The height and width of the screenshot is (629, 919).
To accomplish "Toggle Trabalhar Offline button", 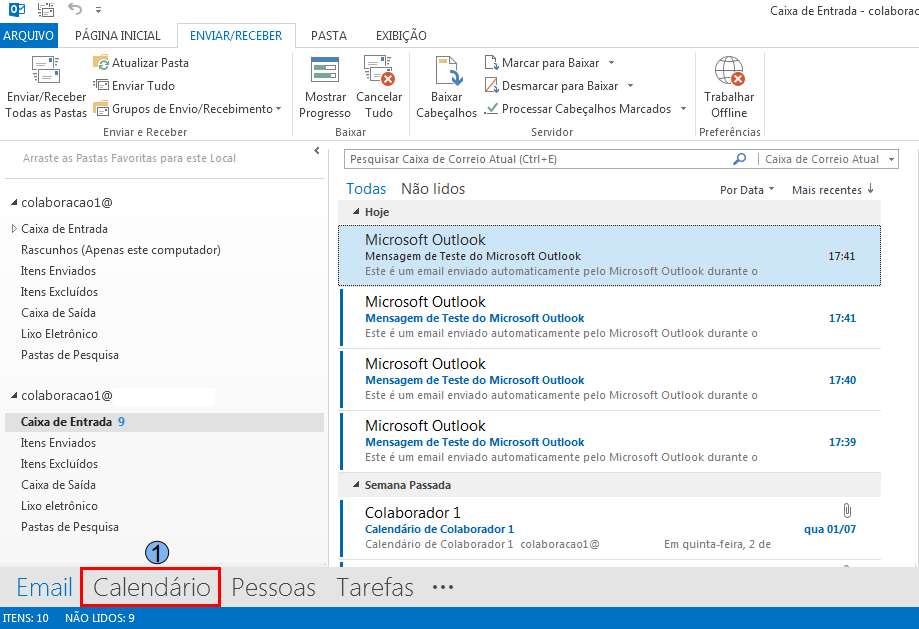I will [x=729, y=87].
